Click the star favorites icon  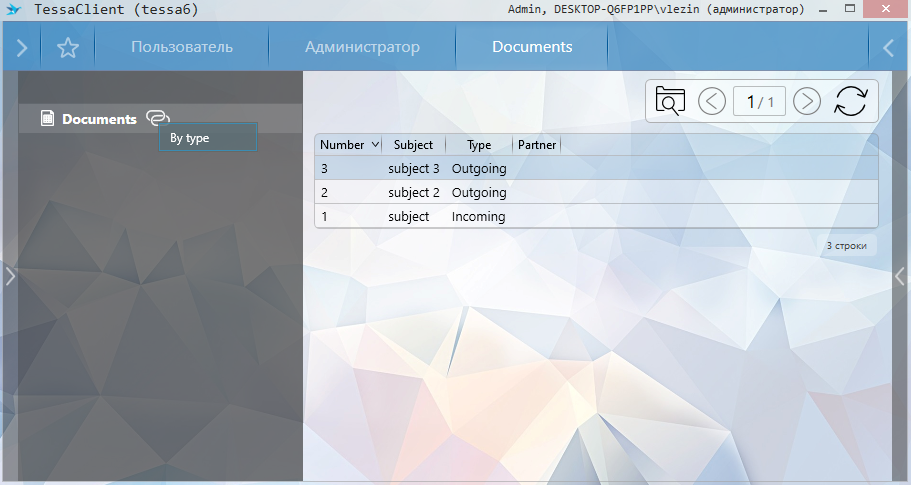click(x=67, y=48)
